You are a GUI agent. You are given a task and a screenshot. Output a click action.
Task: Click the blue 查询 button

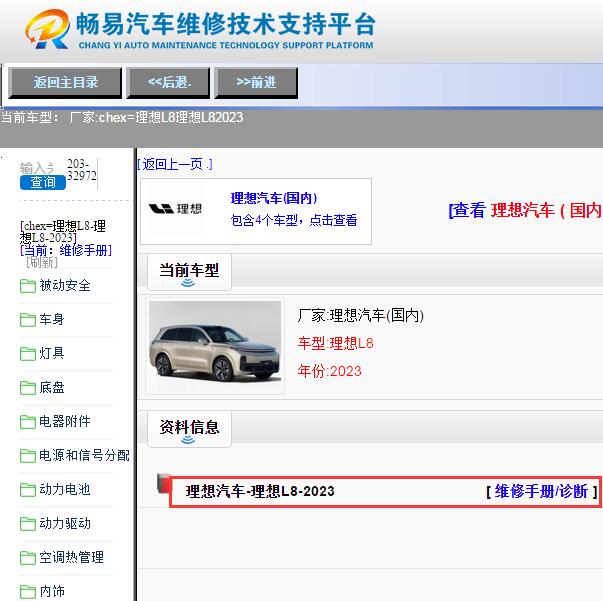(x=43, y=182)
